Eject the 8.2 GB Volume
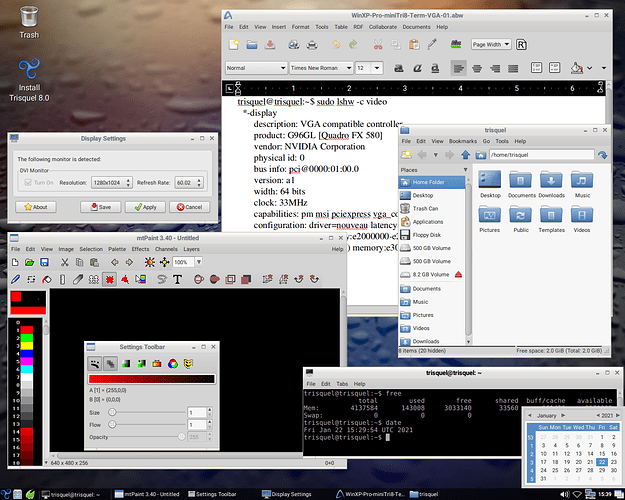 click(x=458, y=274)
